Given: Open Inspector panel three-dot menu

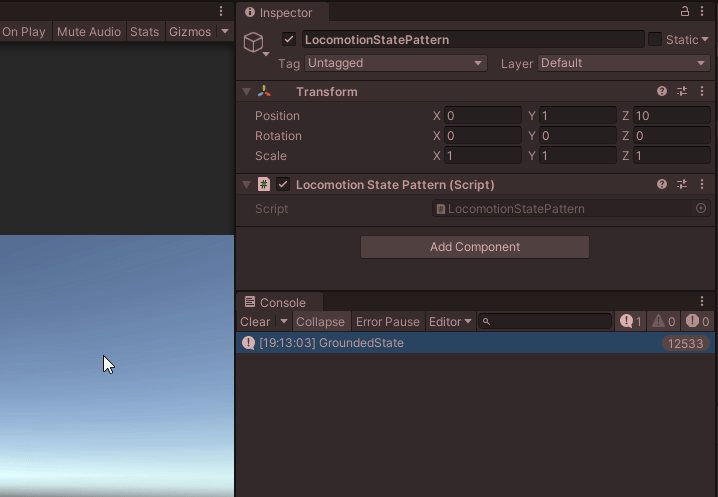Looking at the screenshot, I should coord(702,11).
